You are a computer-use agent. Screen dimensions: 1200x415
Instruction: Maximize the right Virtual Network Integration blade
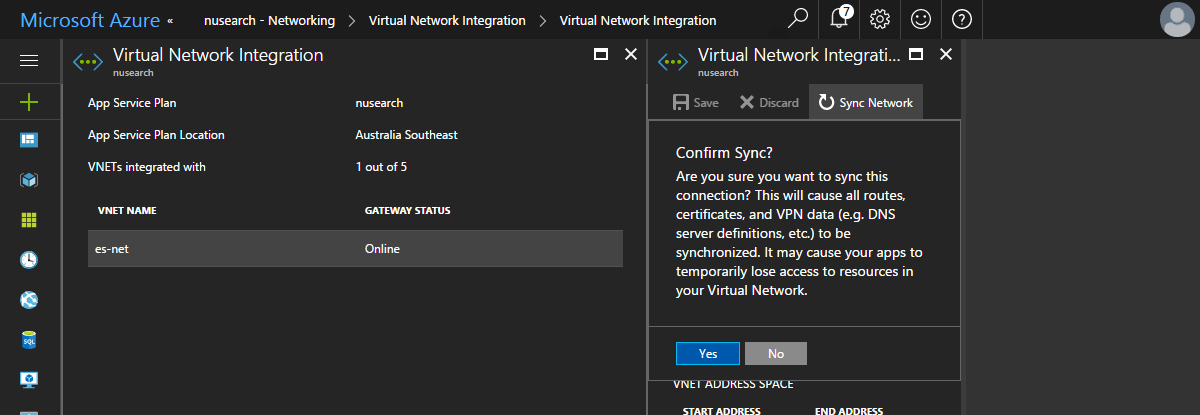(x=916, y=55)
